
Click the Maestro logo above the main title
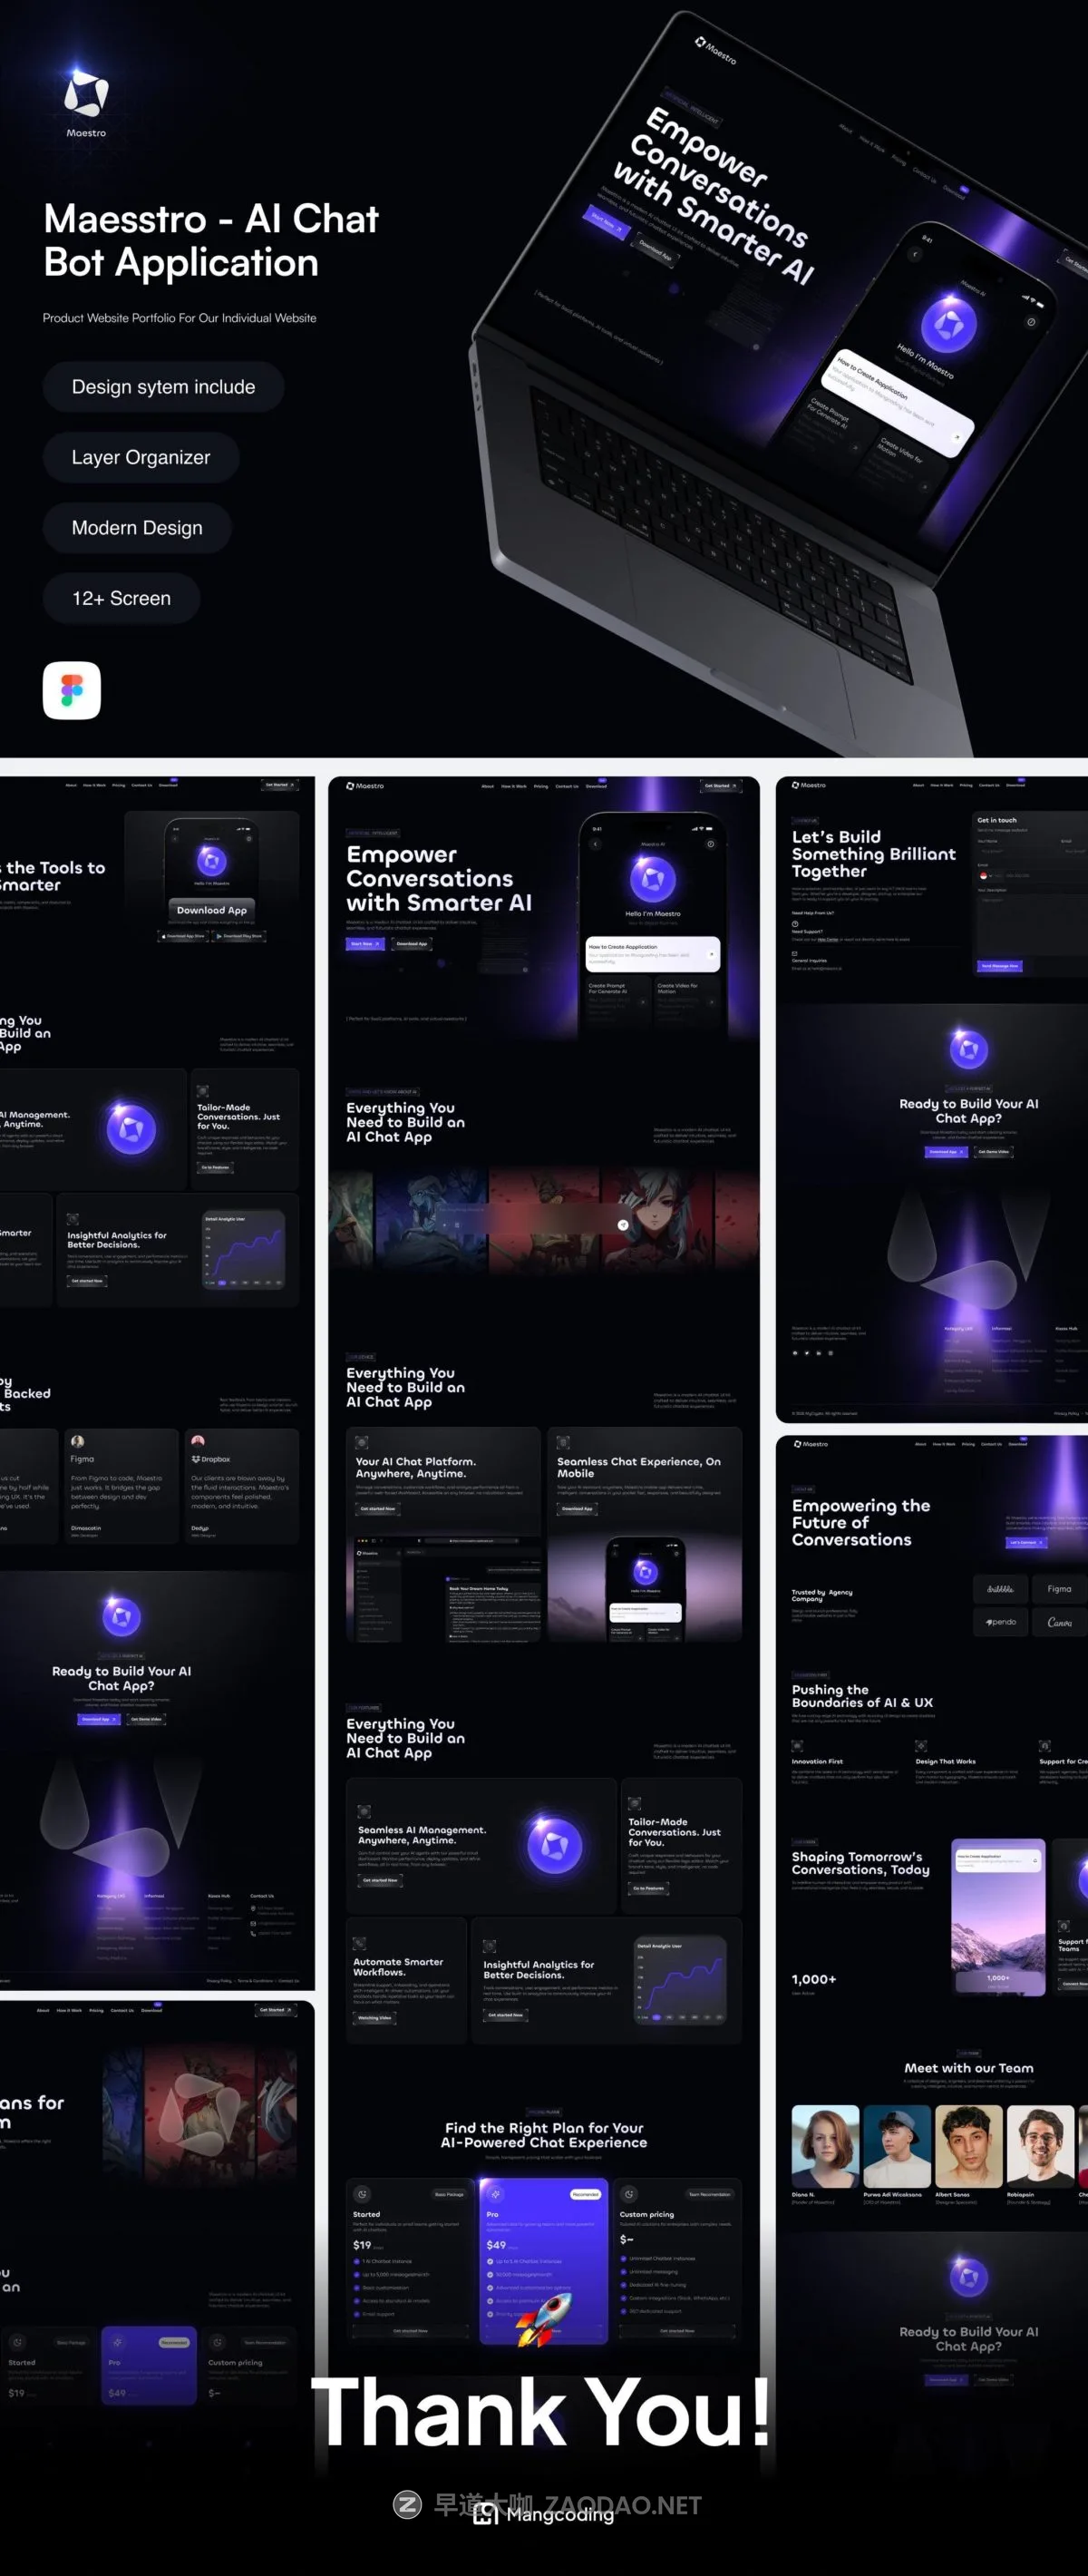point(86,101)
